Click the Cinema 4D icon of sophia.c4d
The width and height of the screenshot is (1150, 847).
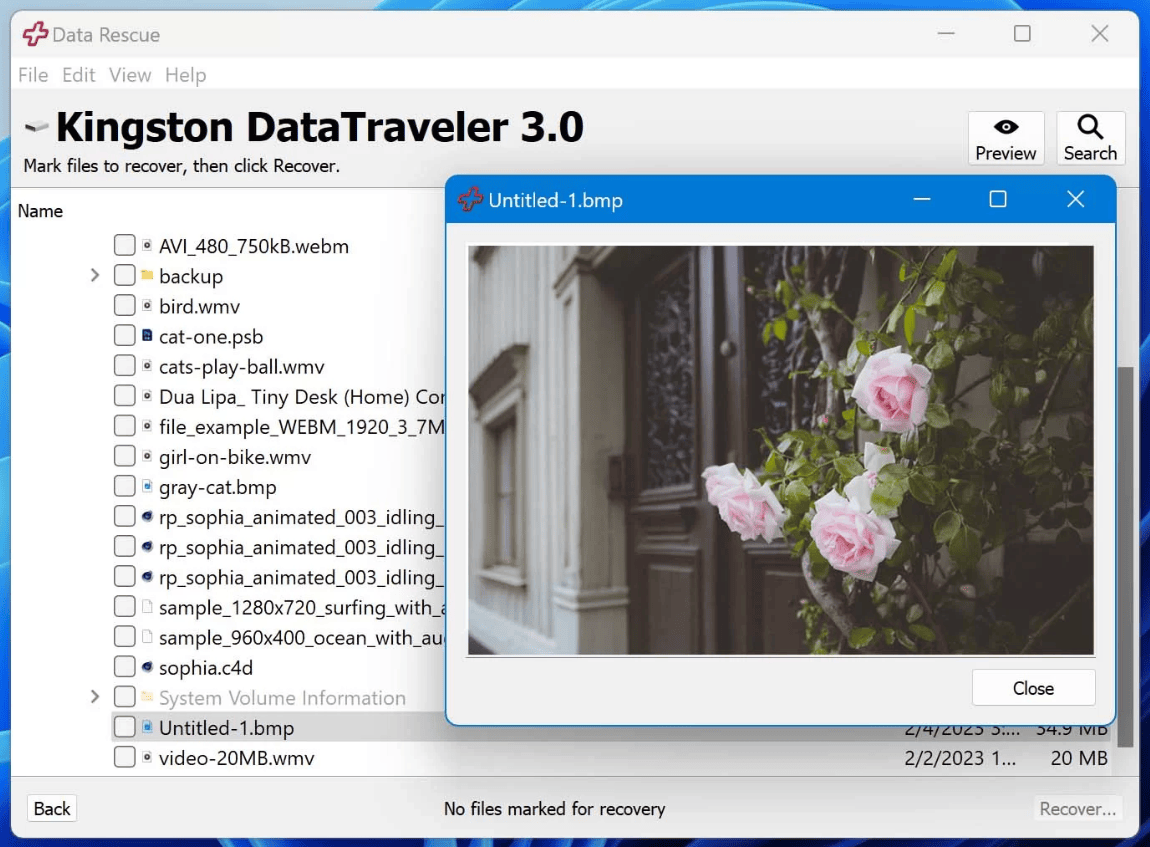(147, 667)
